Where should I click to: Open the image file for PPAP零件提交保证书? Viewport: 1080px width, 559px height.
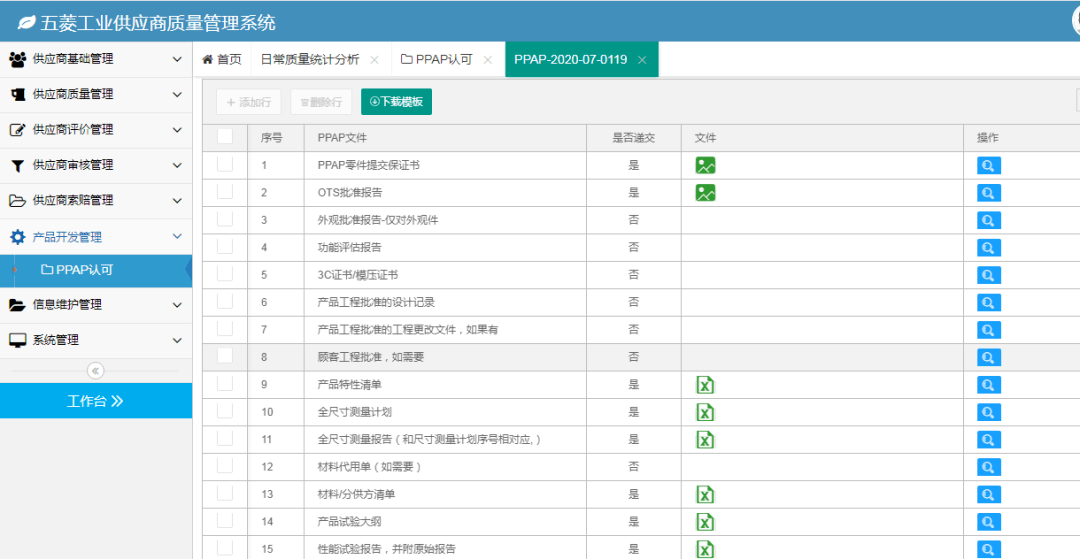705,165
